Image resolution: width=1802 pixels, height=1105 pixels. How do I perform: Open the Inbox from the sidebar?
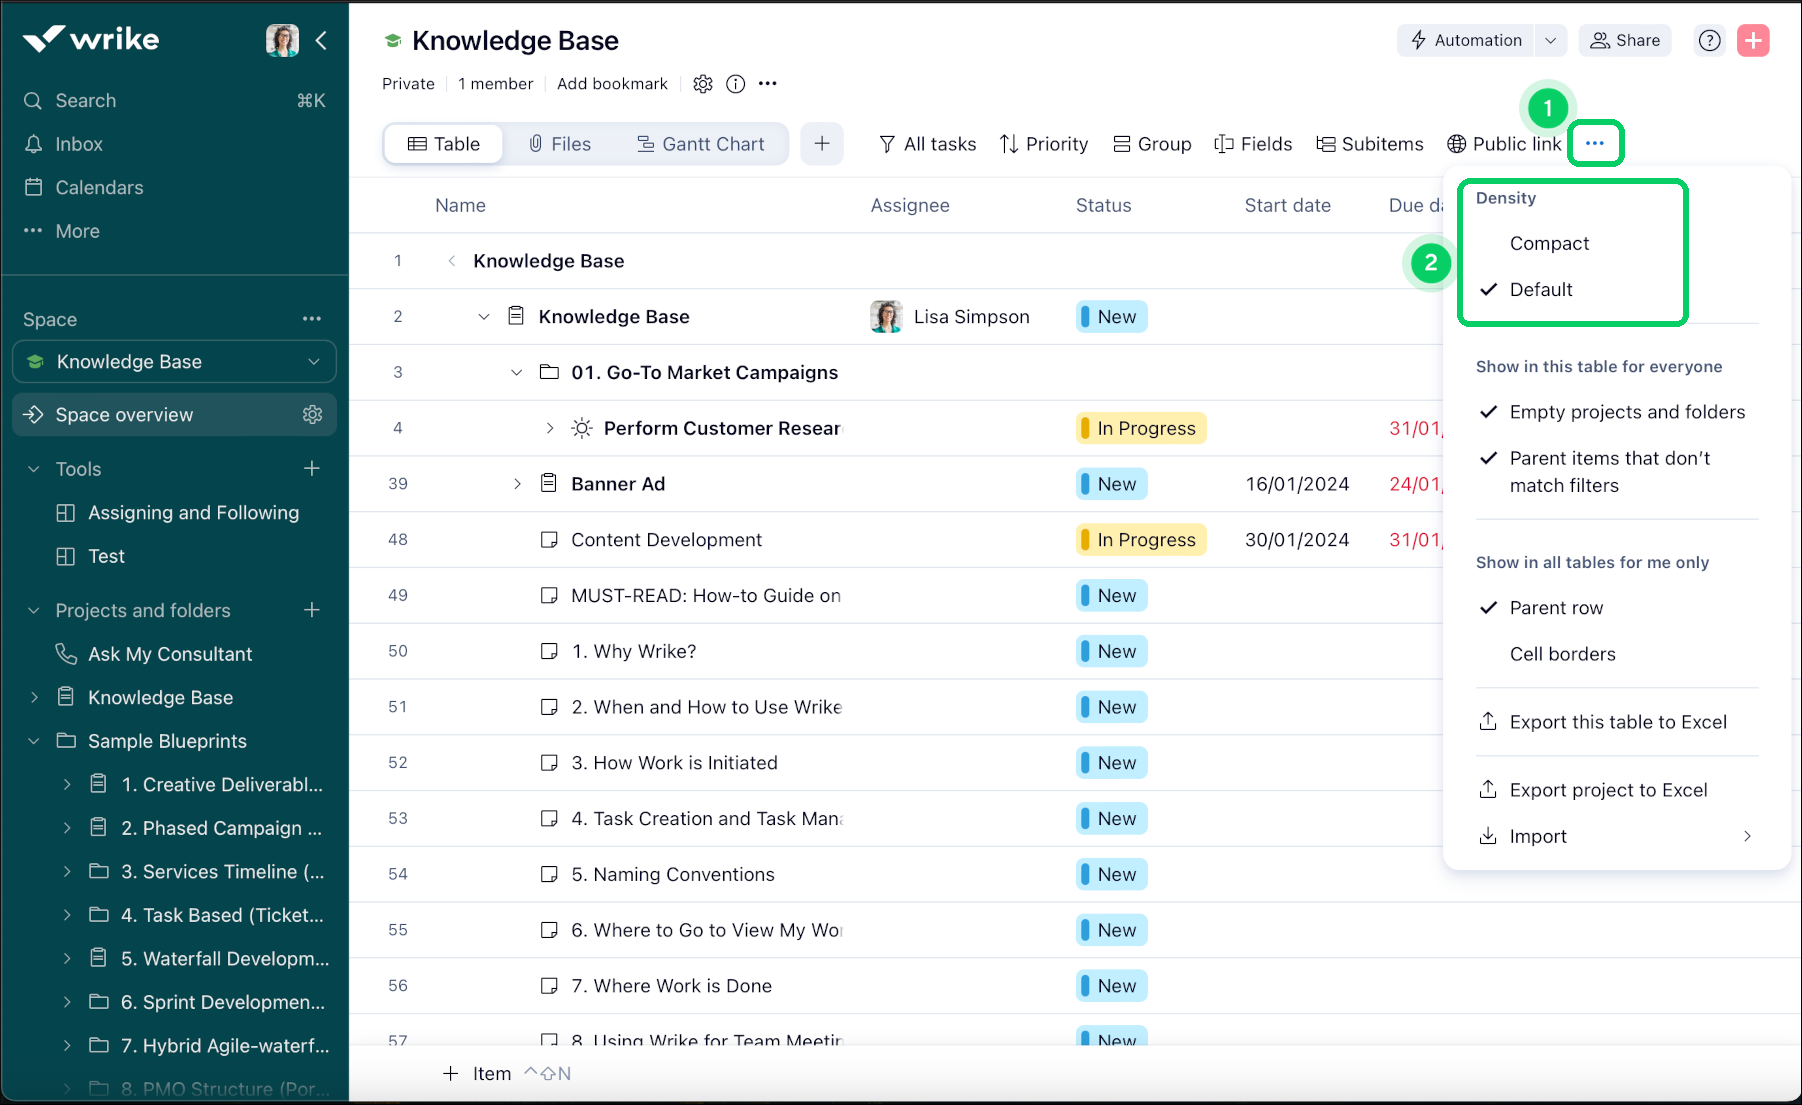tap(79, 143)
